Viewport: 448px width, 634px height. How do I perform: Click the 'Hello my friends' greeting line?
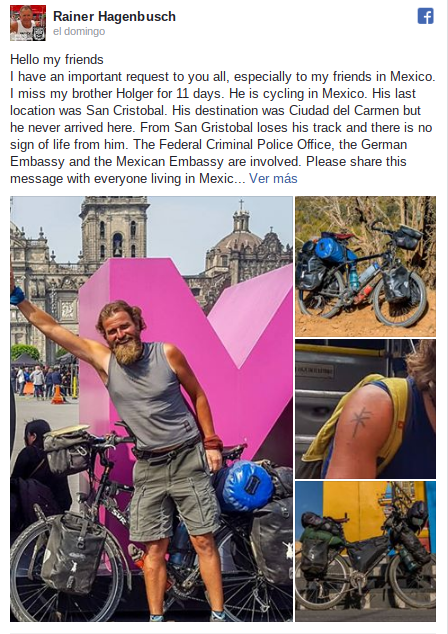pyautogui.click(x=57, y=59)
